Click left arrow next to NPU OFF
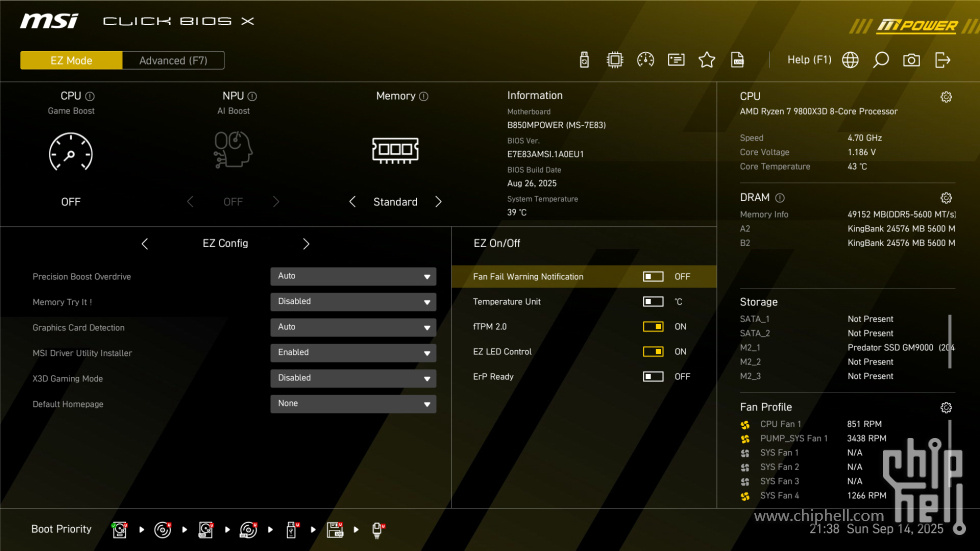980x551 pixels. pos(190,202)
